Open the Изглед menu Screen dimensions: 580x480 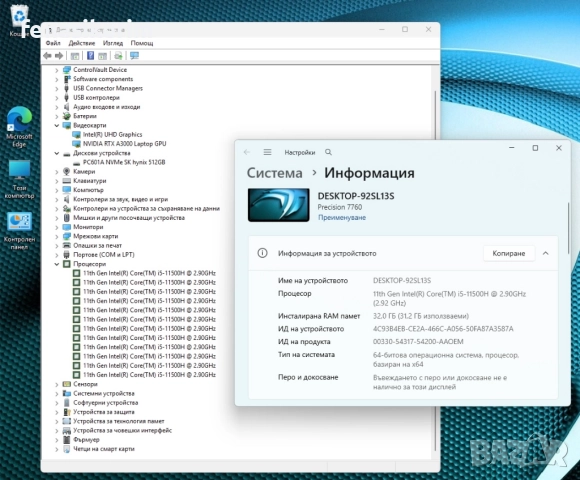[x=113, y=43]
